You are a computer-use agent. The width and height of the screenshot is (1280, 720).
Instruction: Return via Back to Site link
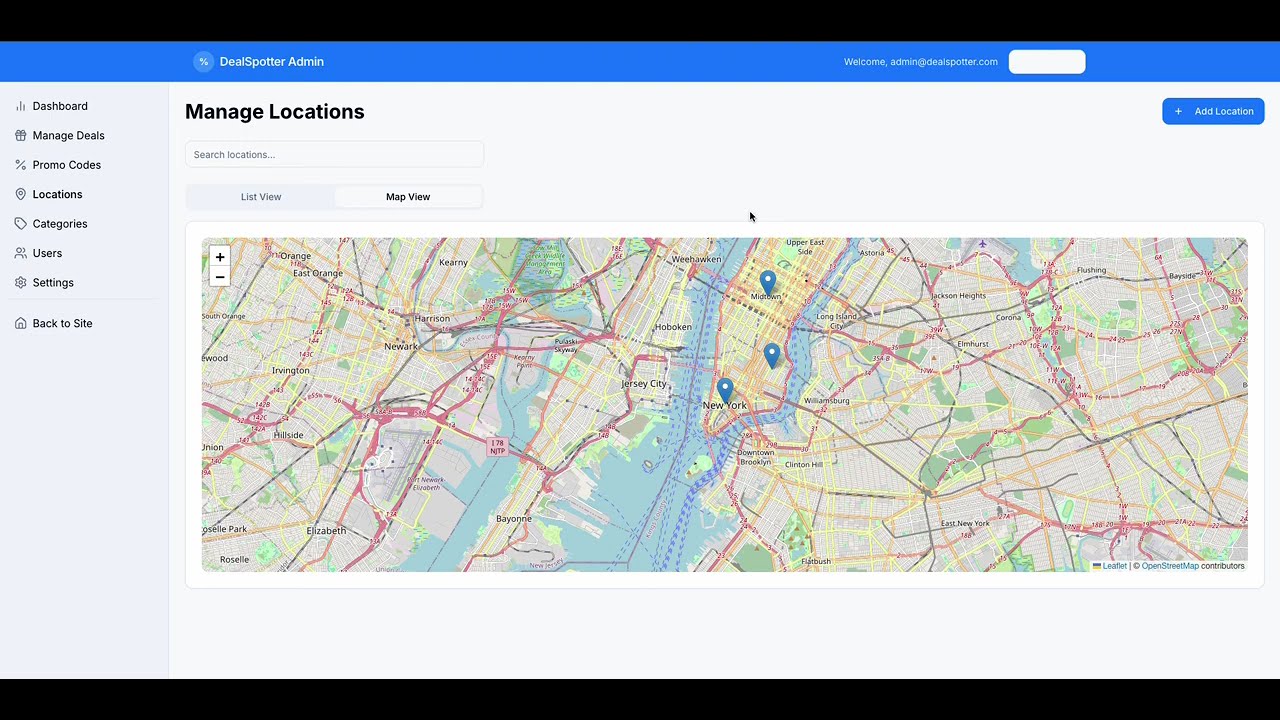tap(62, 323)
